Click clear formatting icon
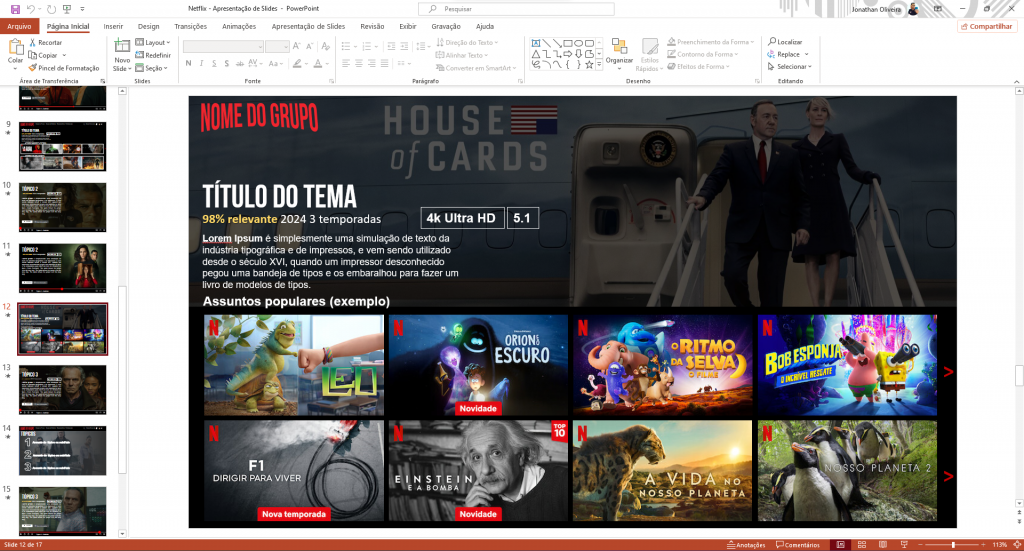 [x=326, y=46]
